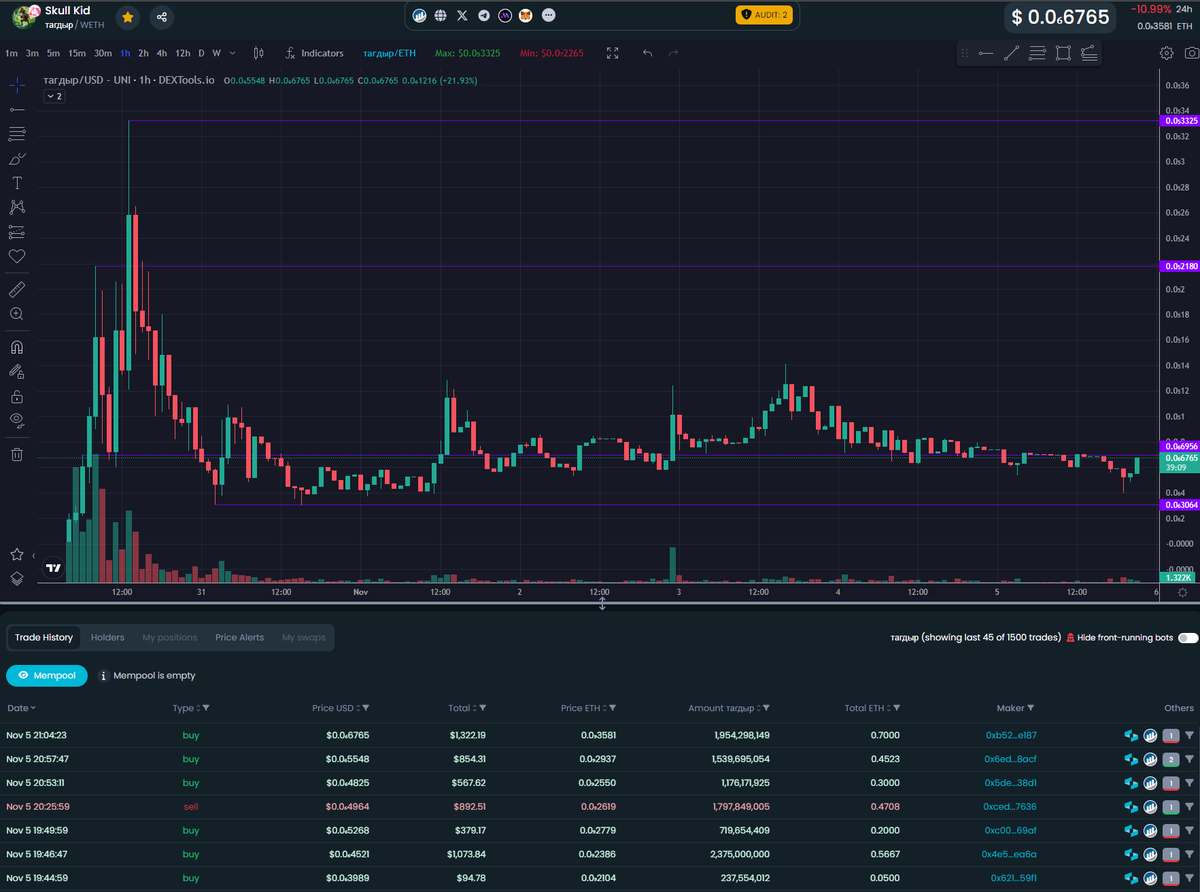Select the measure ruler tool
Viewport: 1200px width, 892px height.
coord(17,289)
